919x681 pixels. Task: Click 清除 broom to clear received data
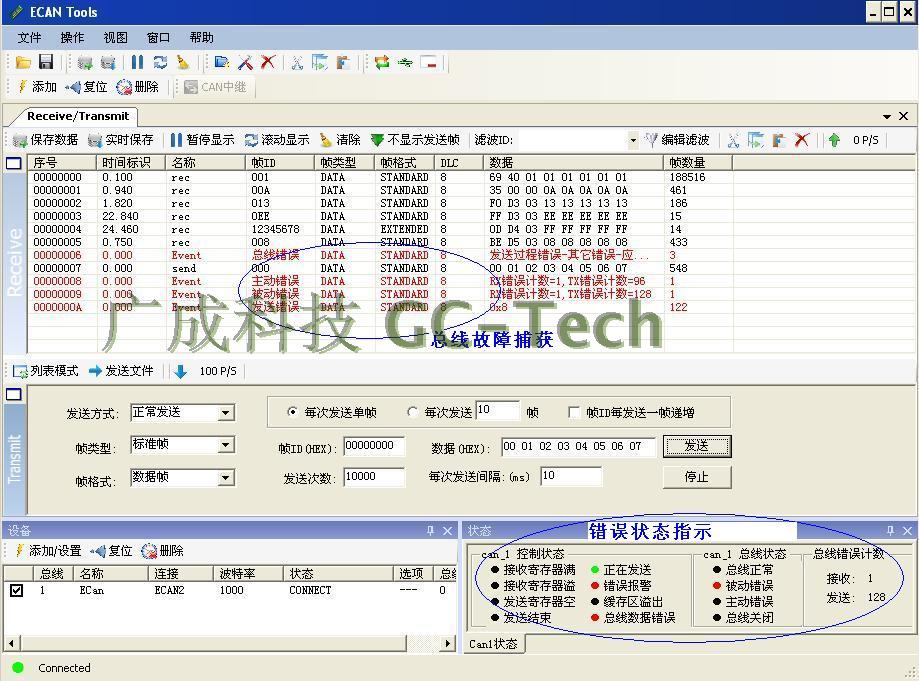pos(340,140)
